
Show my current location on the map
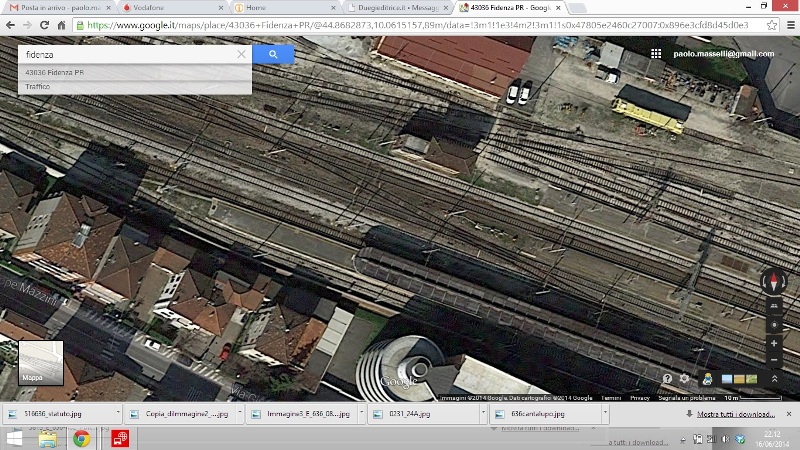click(774, 325)
